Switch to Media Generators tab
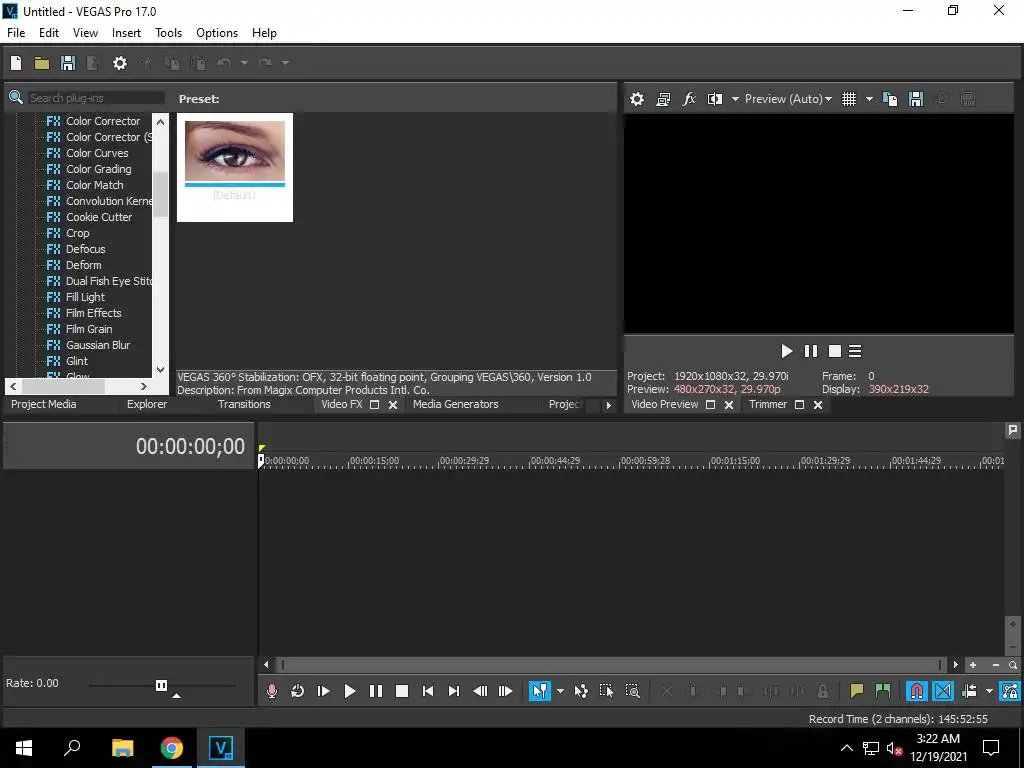Screen dimensions: 1024x768 [456, 404]
